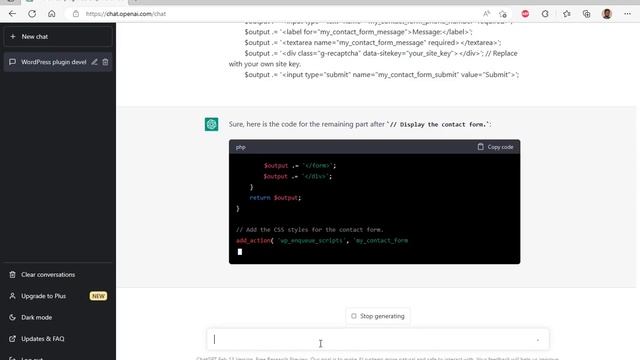The width and height of the screenshot is (640, 360).
Task: Click Upgrade to Plus
Action: click(58, 296)
